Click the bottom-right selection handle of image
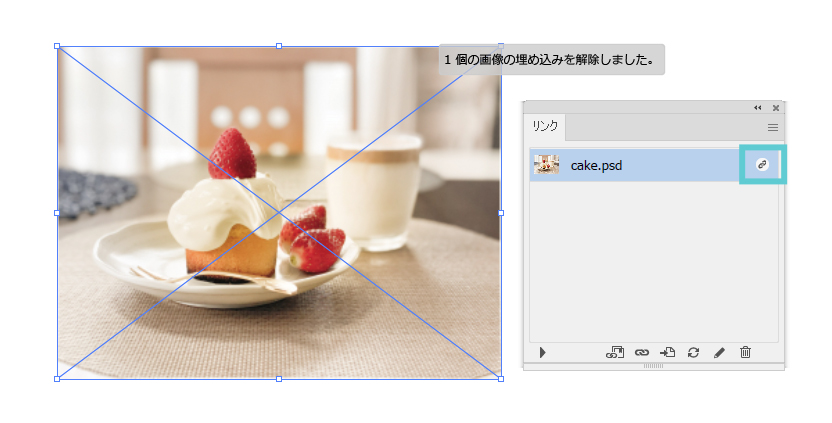 click(x=500, y=378)
